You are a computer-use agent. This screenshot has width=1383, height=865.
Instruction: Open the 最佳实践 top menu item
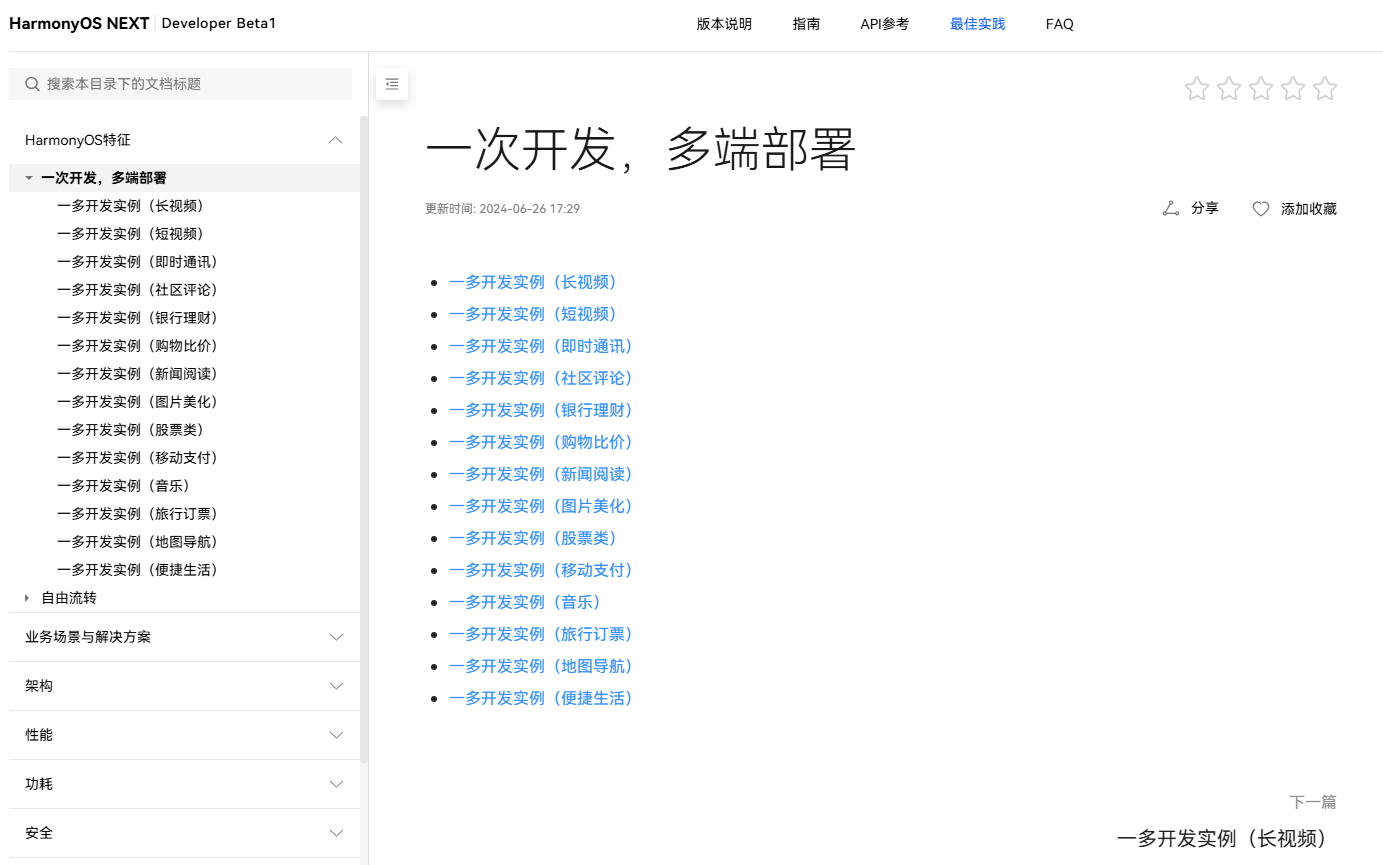point(978,24)
